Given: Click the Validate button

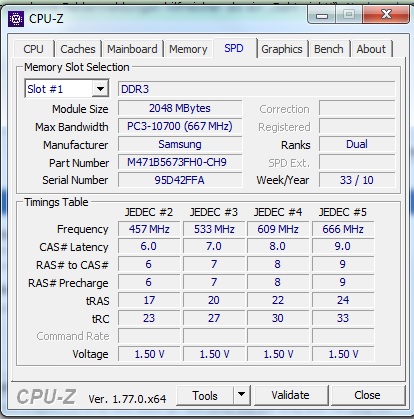Looking at the screenshot, I should tap(290, 395).
